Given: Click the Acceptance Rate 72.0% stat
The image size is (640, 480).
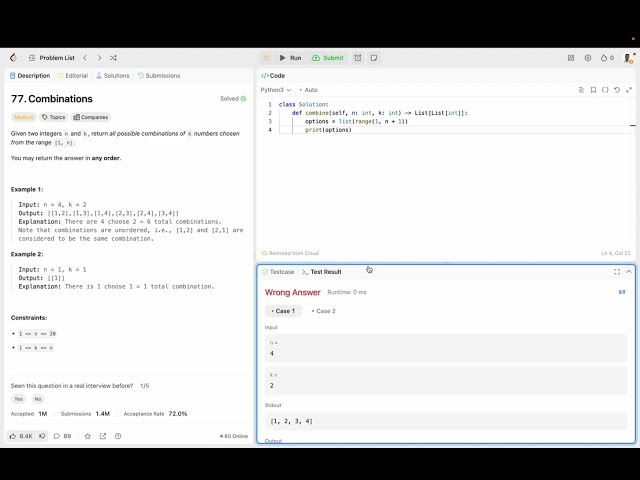Looking at the screenshot, I should (x=155, y=414).
